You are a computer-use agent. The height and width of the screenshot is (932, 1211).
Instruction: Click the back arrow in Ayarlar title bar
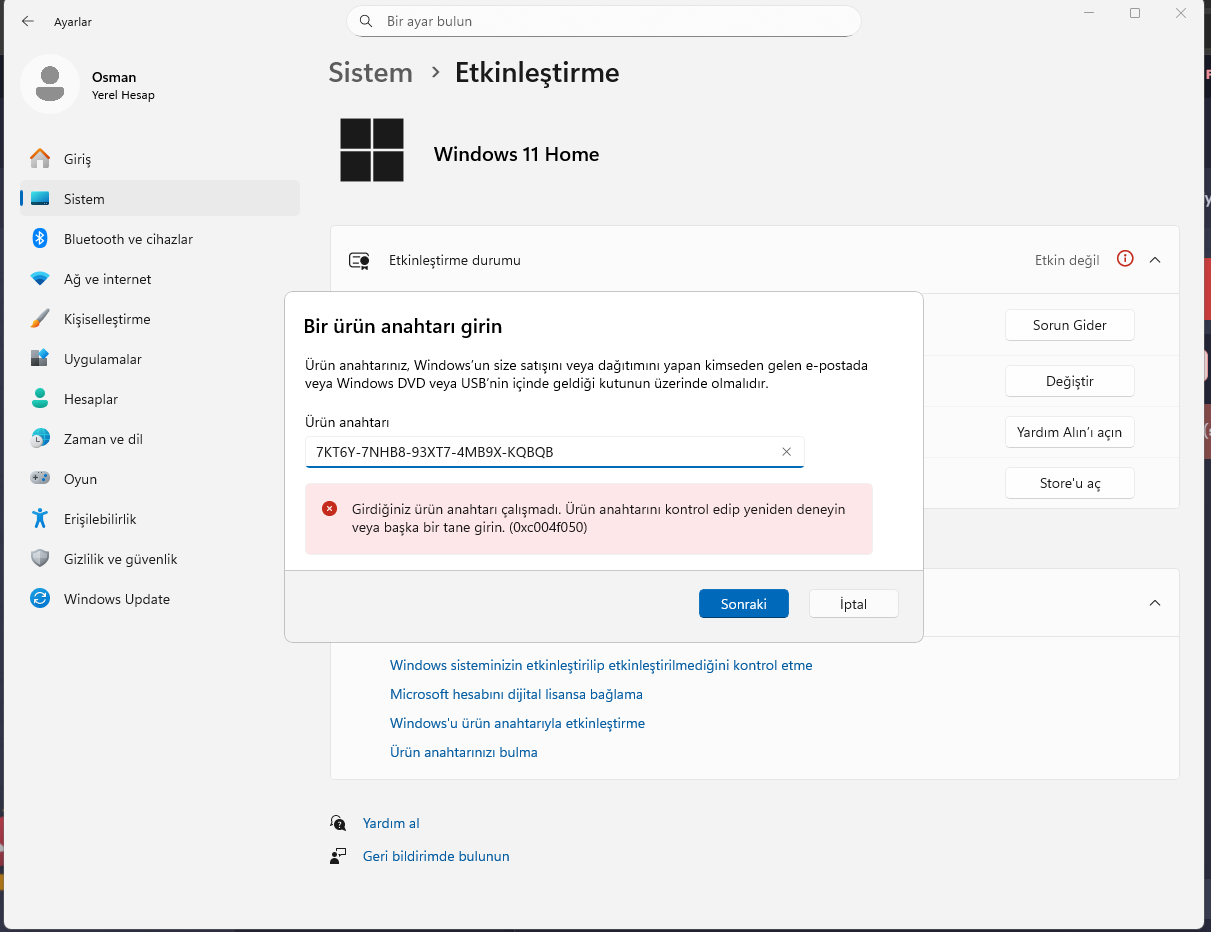click(x=28, y=21)
